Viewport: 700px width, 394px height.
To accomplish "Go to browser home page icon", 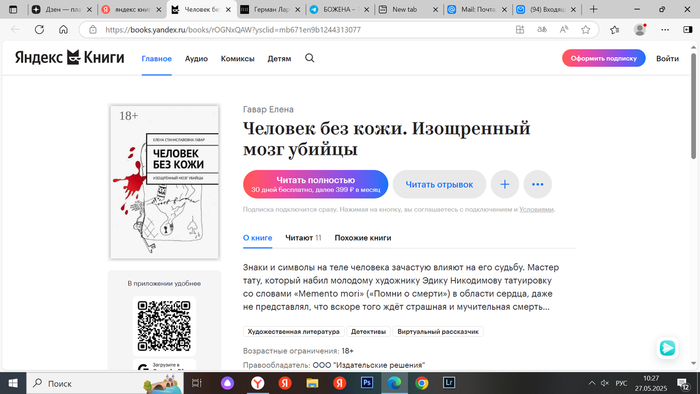I will 63,29.
